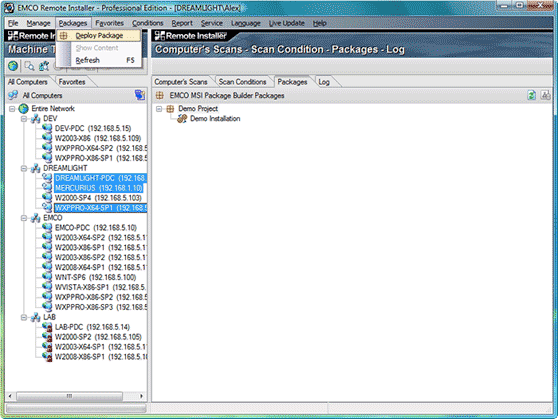Click the LAB domain group icon
This screenshot has width=558, height=419.
click(35, 317)
